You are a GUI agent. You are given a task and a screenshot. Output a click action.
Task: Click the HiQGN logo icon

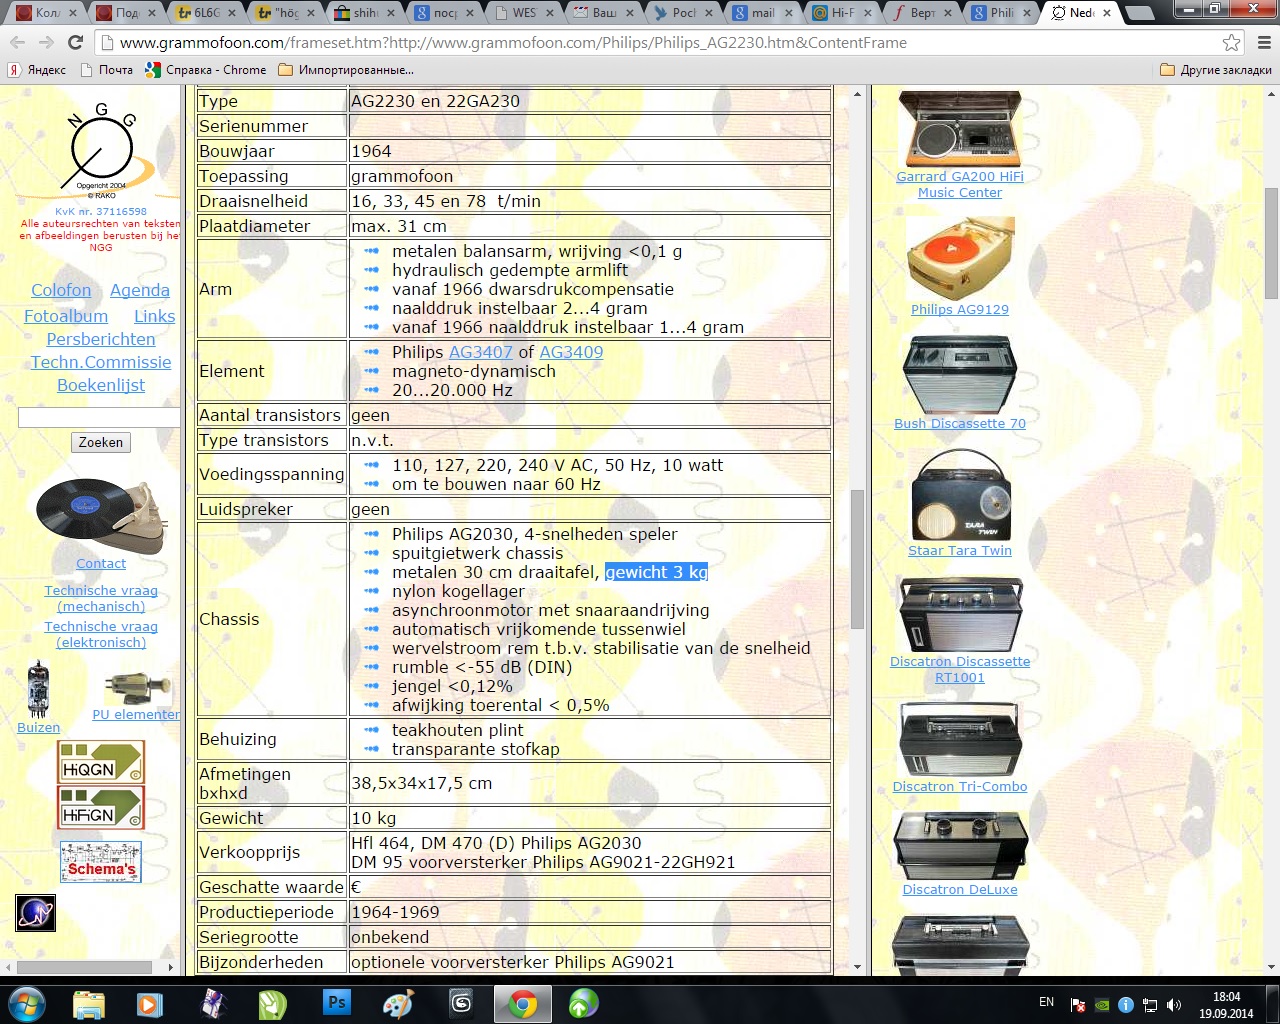[x=101, y=762]
